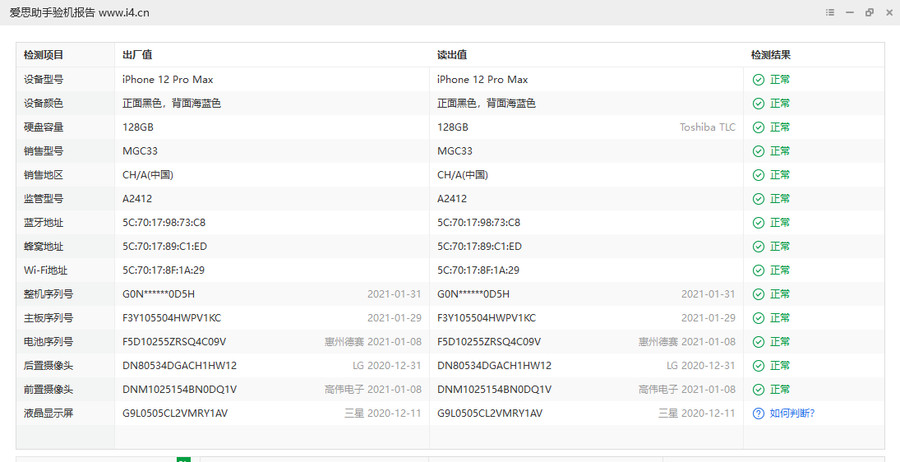Viewport: 900px width, 462px height.
Task: Click factory mainboard serial F3Y105504HWPV1KC
Action: click(172, 318)
